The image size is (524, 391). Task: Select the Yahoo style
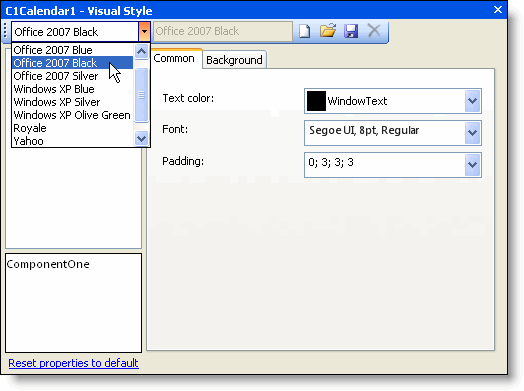[x=73, y=141]
